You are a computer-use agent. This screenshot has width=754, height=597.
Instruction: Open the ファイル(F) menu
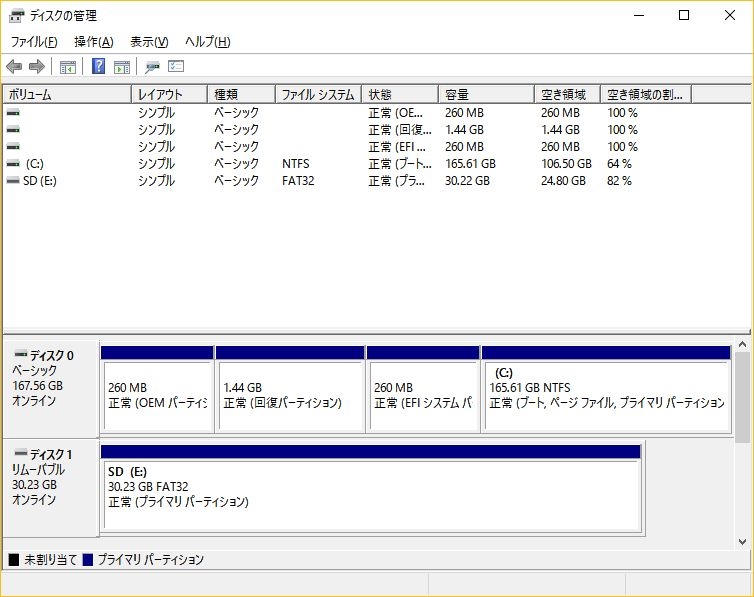pos(34,42)
